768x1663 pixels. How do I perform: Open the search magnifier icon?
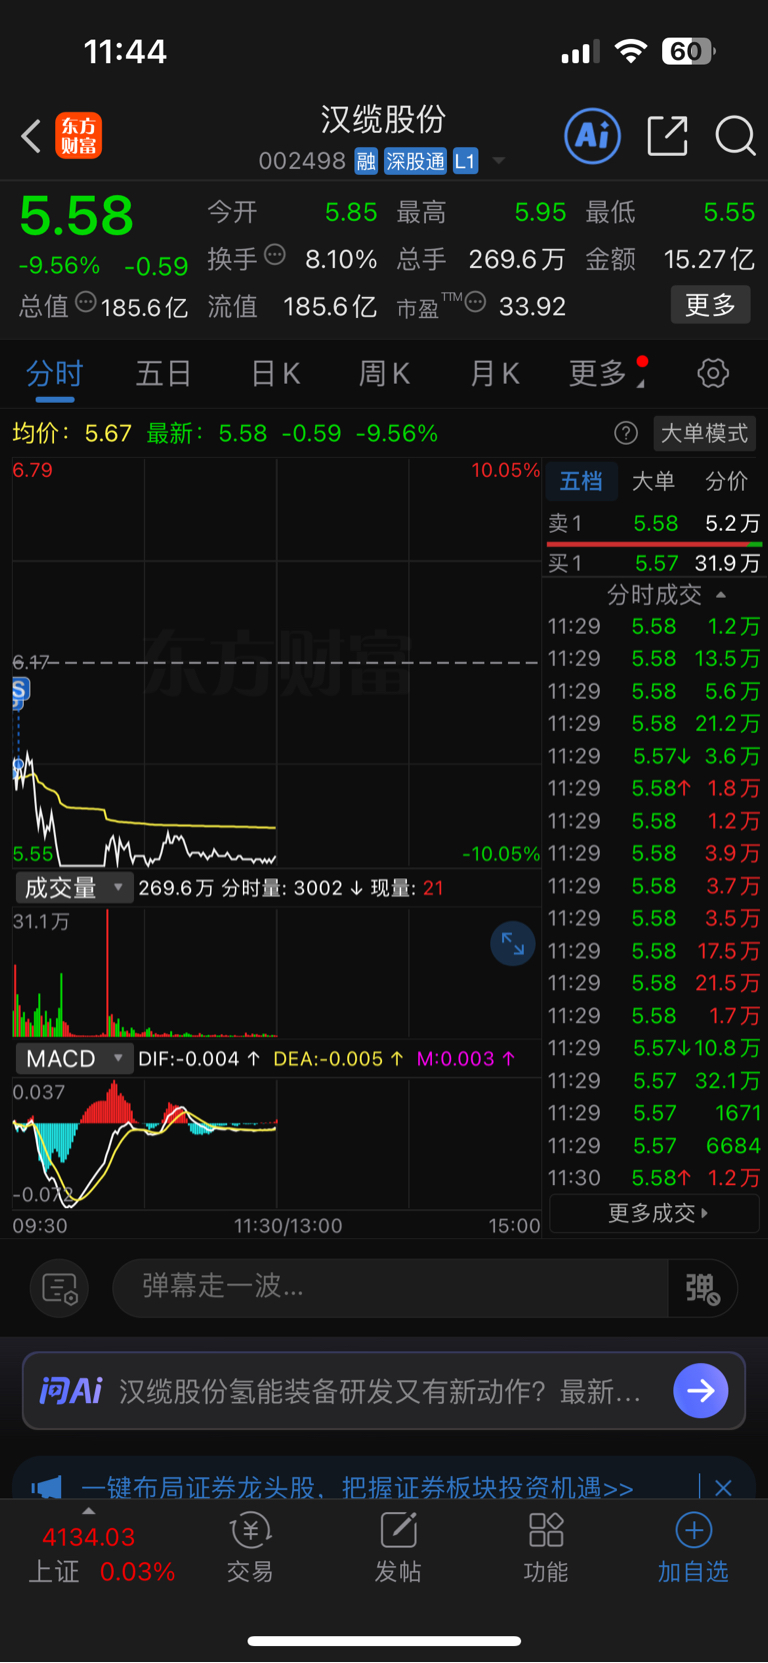tap(735, 136)
